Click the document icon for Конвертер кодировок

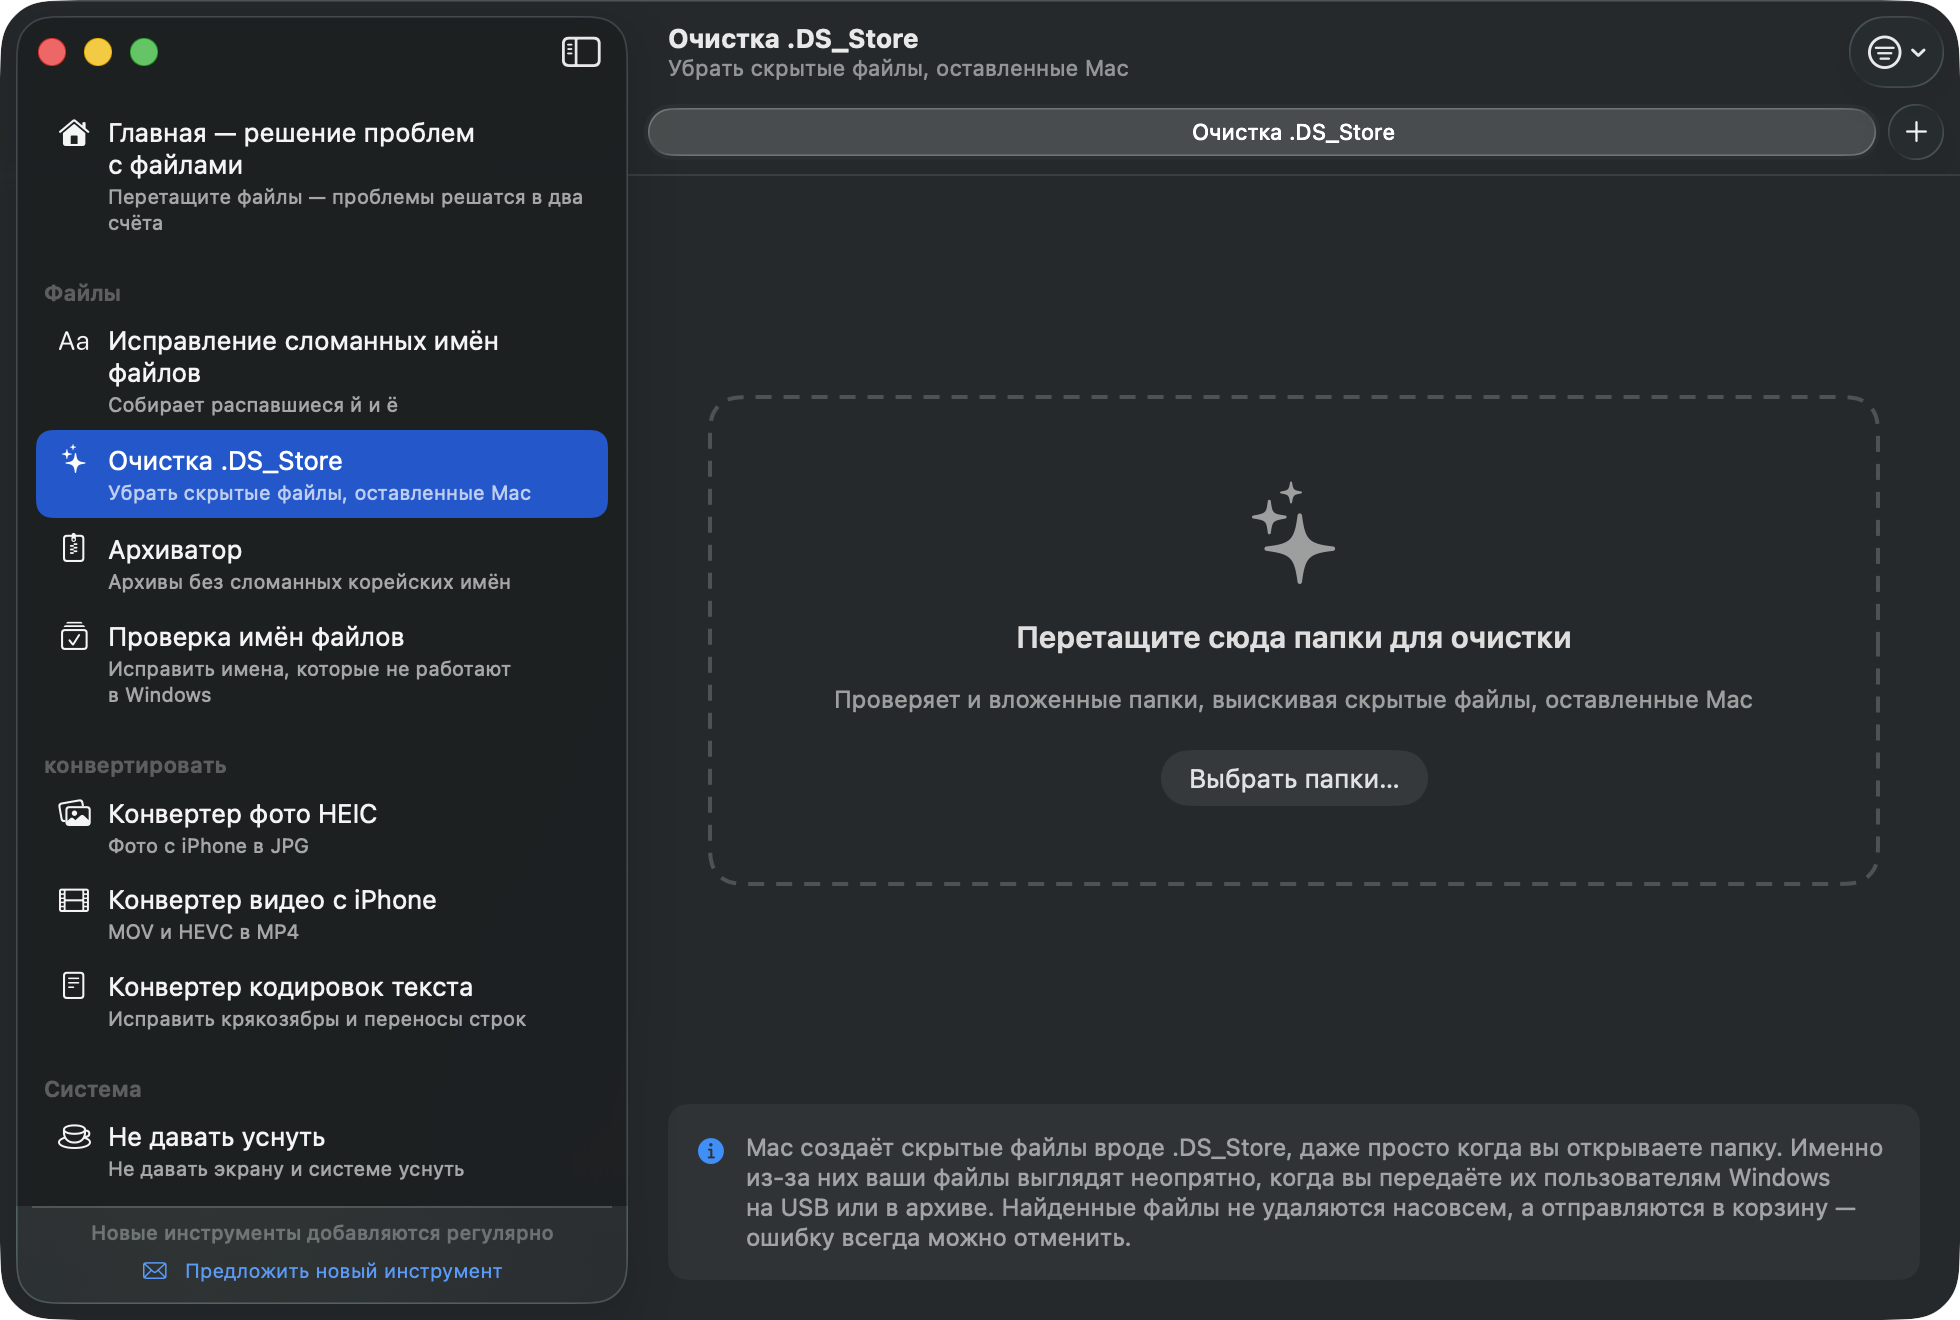74,986
